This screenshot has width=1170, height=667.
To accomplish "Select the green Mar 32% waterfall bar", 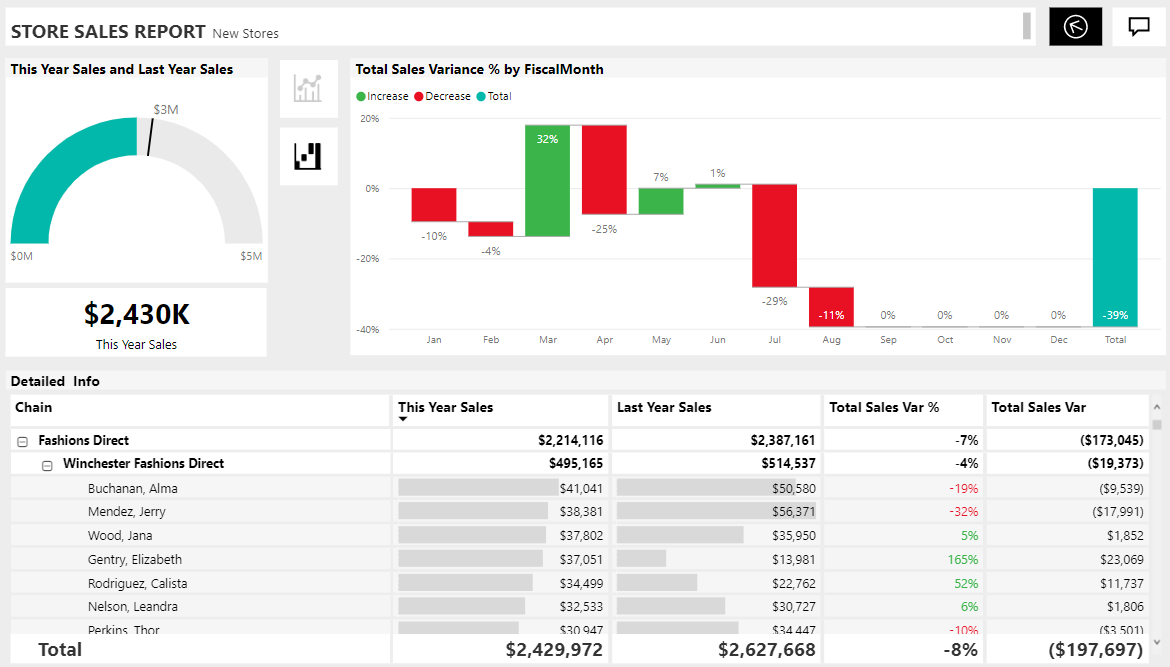I will 547,180.
